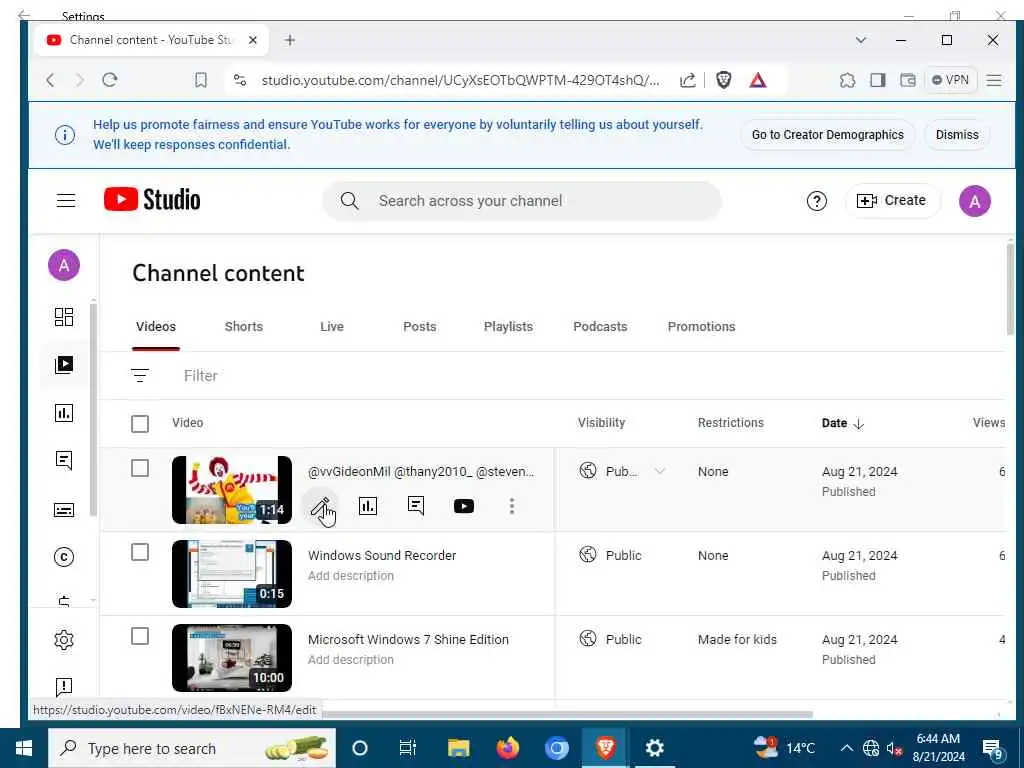Image resolution: width=1024 pixels, height=768 pixels.
Task: Open the tab search chevron in browser
Action: (x=861, y=40)
